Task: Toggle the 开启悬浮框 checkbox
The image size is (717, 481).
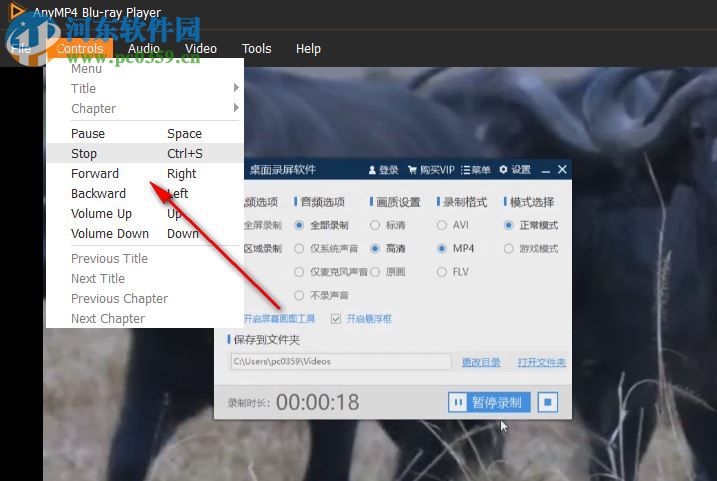Action: 336,319
